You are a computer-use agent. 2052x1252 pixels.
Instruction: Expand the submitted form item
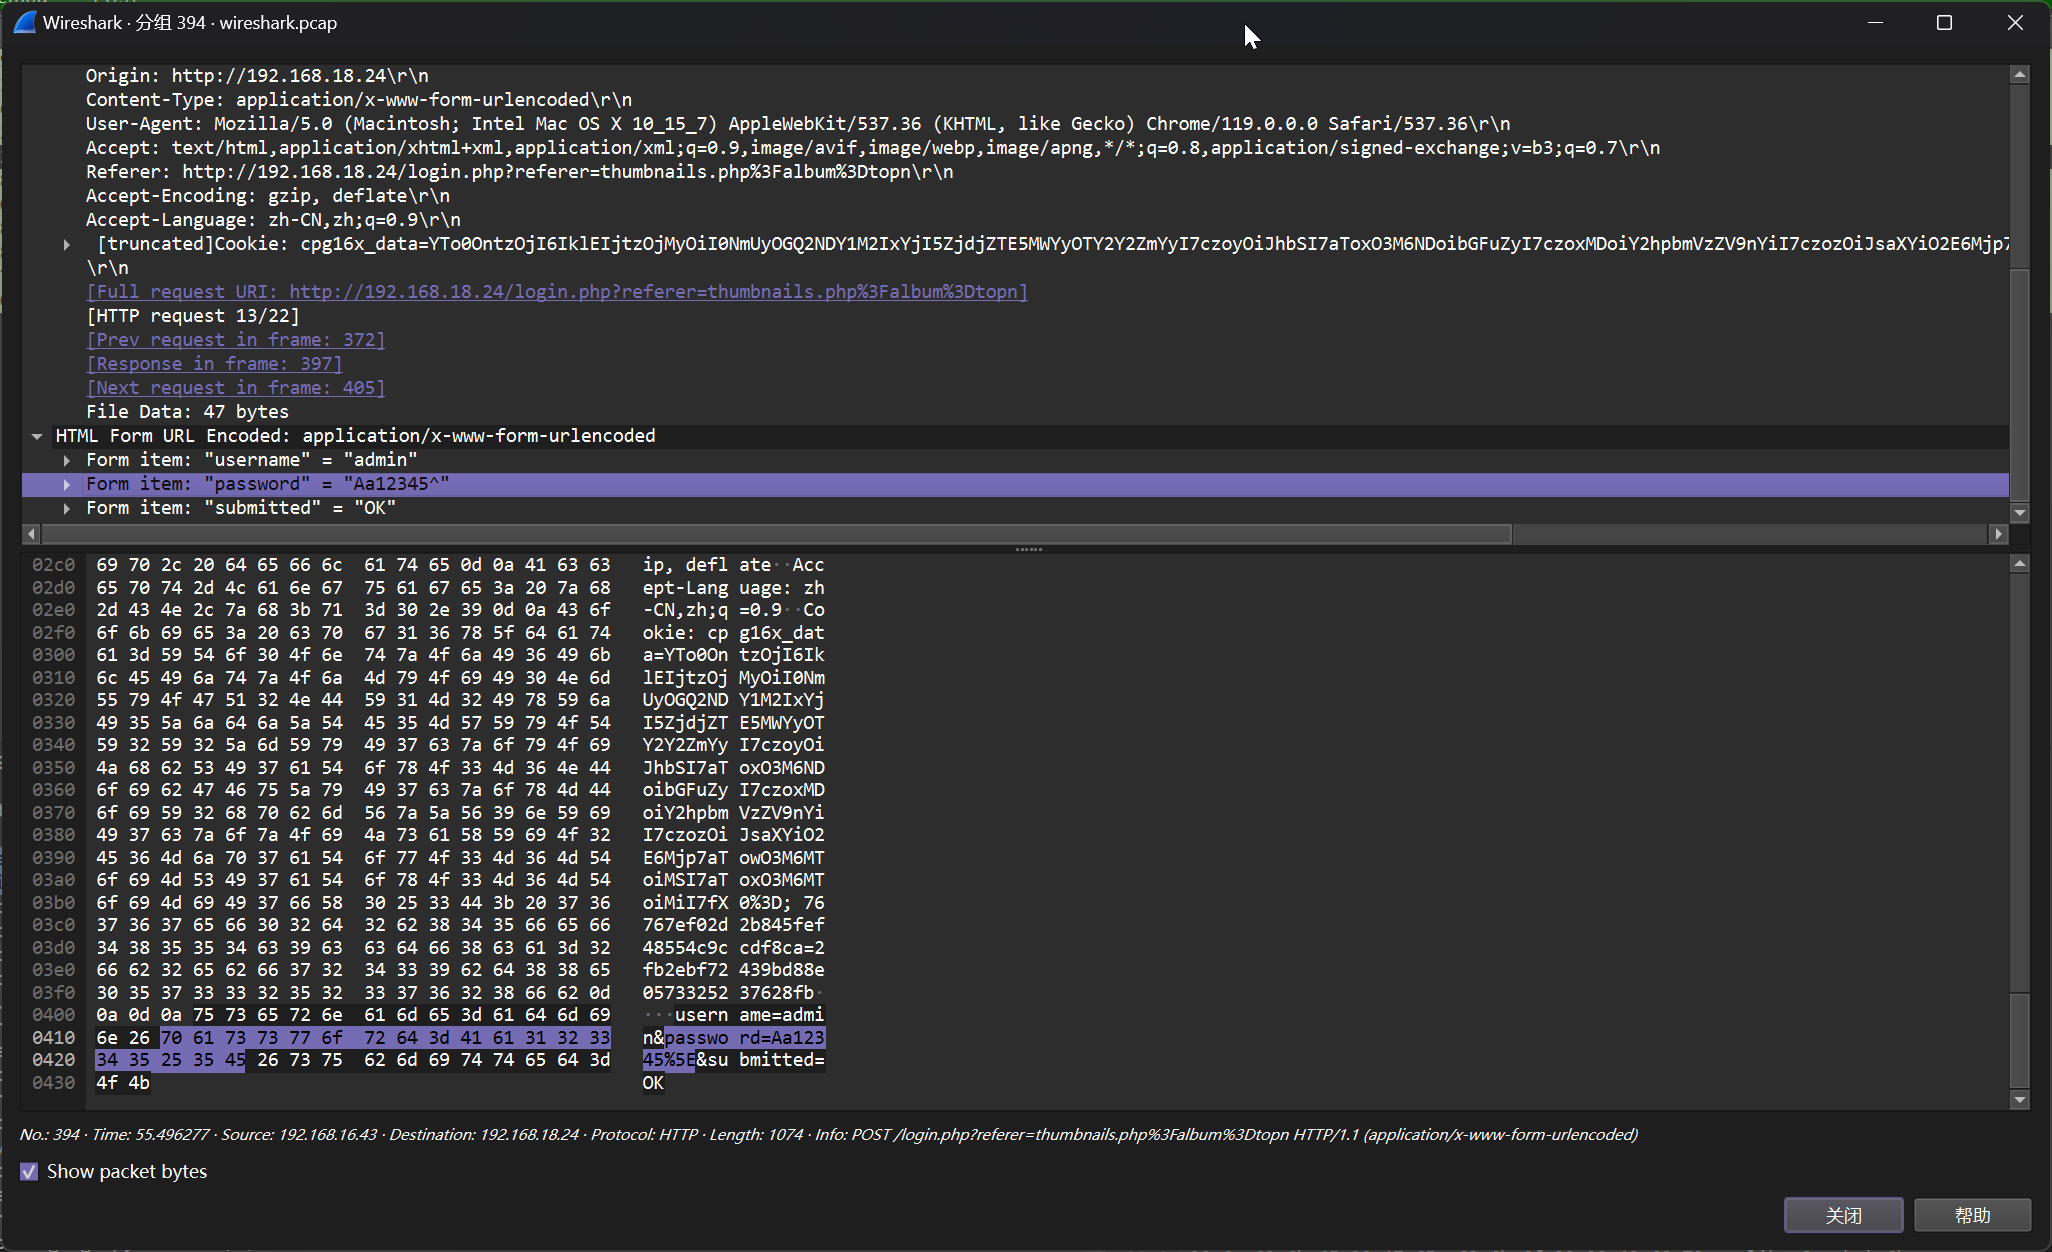click(x=67, y=508)
